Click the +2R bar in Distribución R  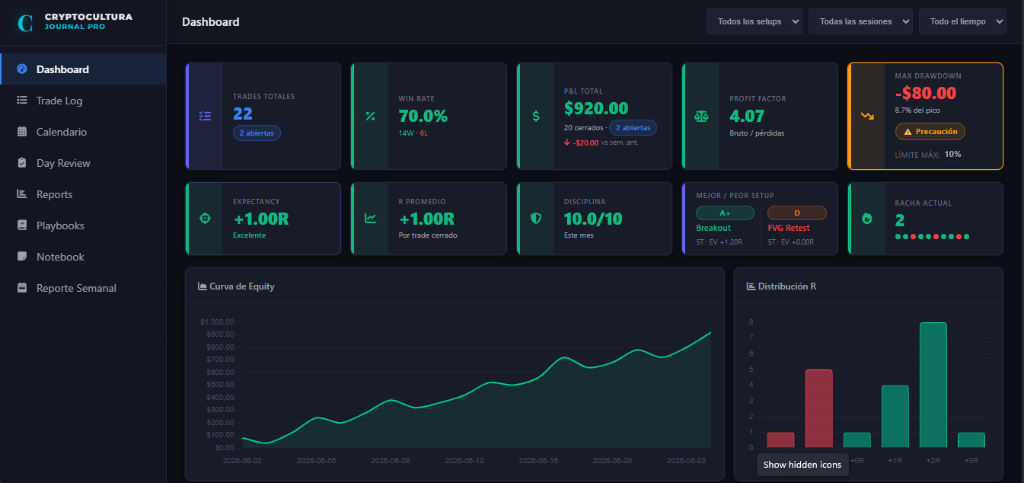click(x=933, y=385)
